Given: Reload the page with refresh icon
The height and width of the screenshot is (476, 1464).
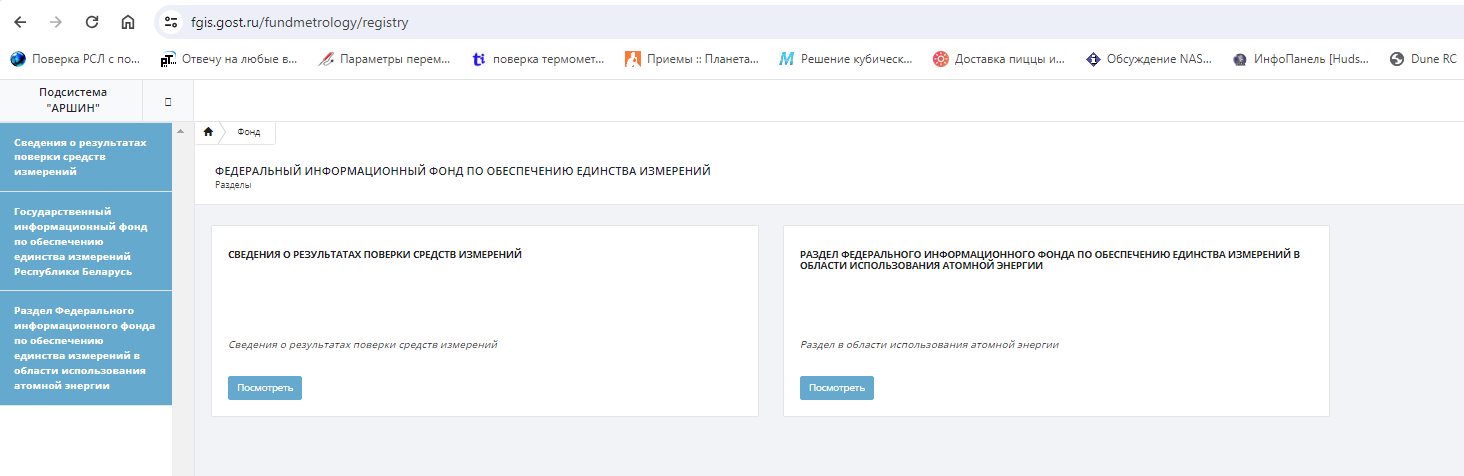Looking at the screenshot, I should point(91,21).
